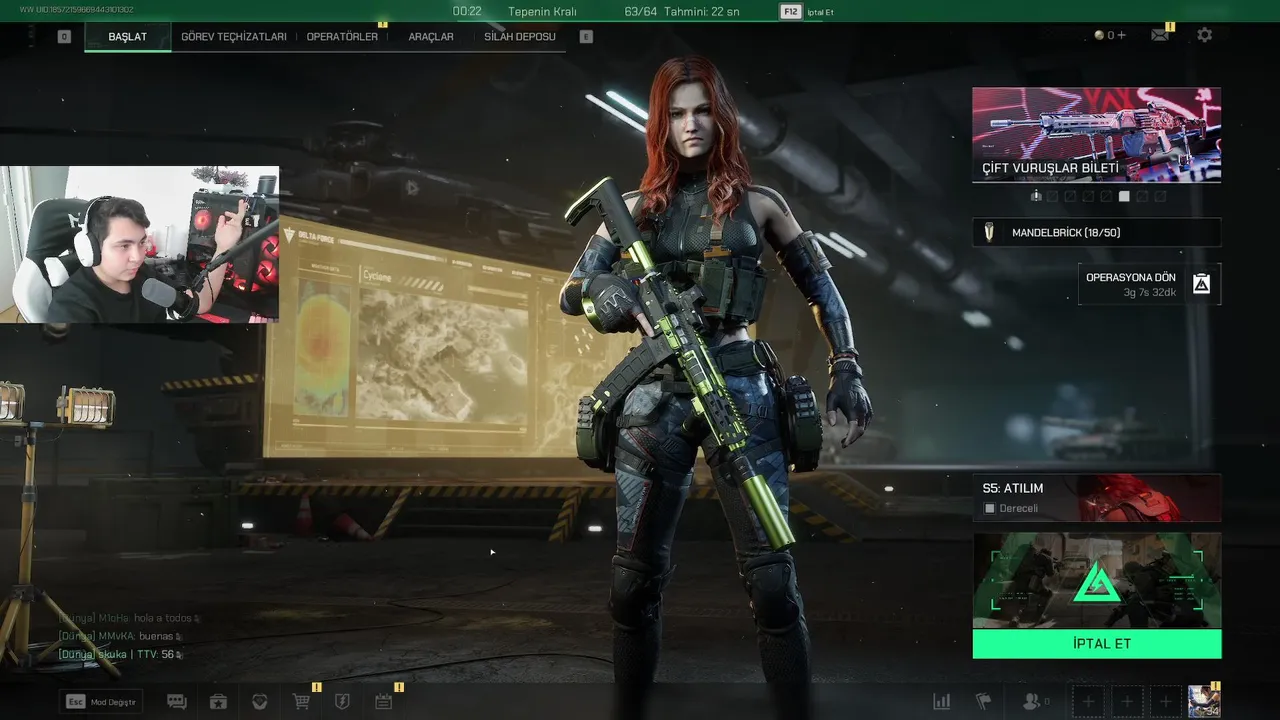Click chat message from MMvKA
The width and height of the screenshot is (1280, 720).
[x=118, y=636]
